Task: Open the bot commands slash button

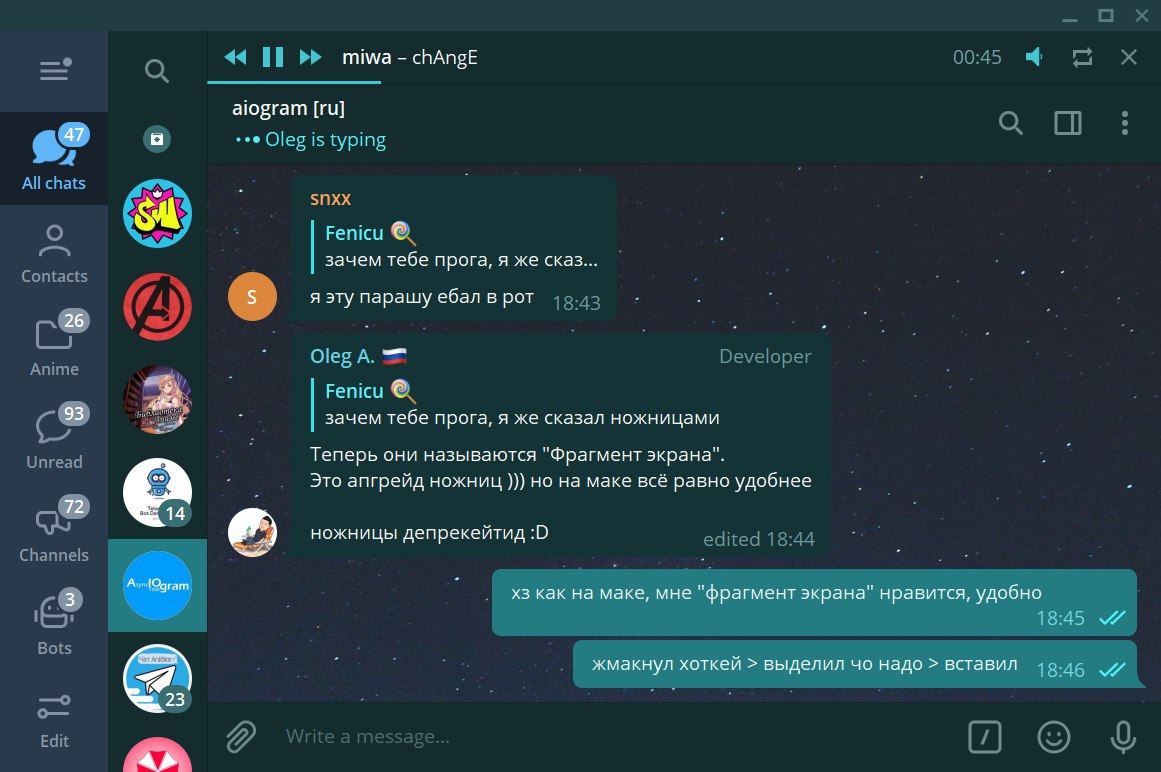Action: tap(985, 736)
